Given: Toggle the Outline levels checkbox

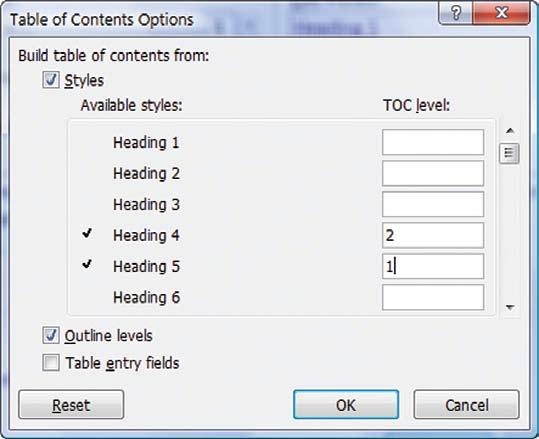Looking at the screenshot, I should [x=51, y=335].
